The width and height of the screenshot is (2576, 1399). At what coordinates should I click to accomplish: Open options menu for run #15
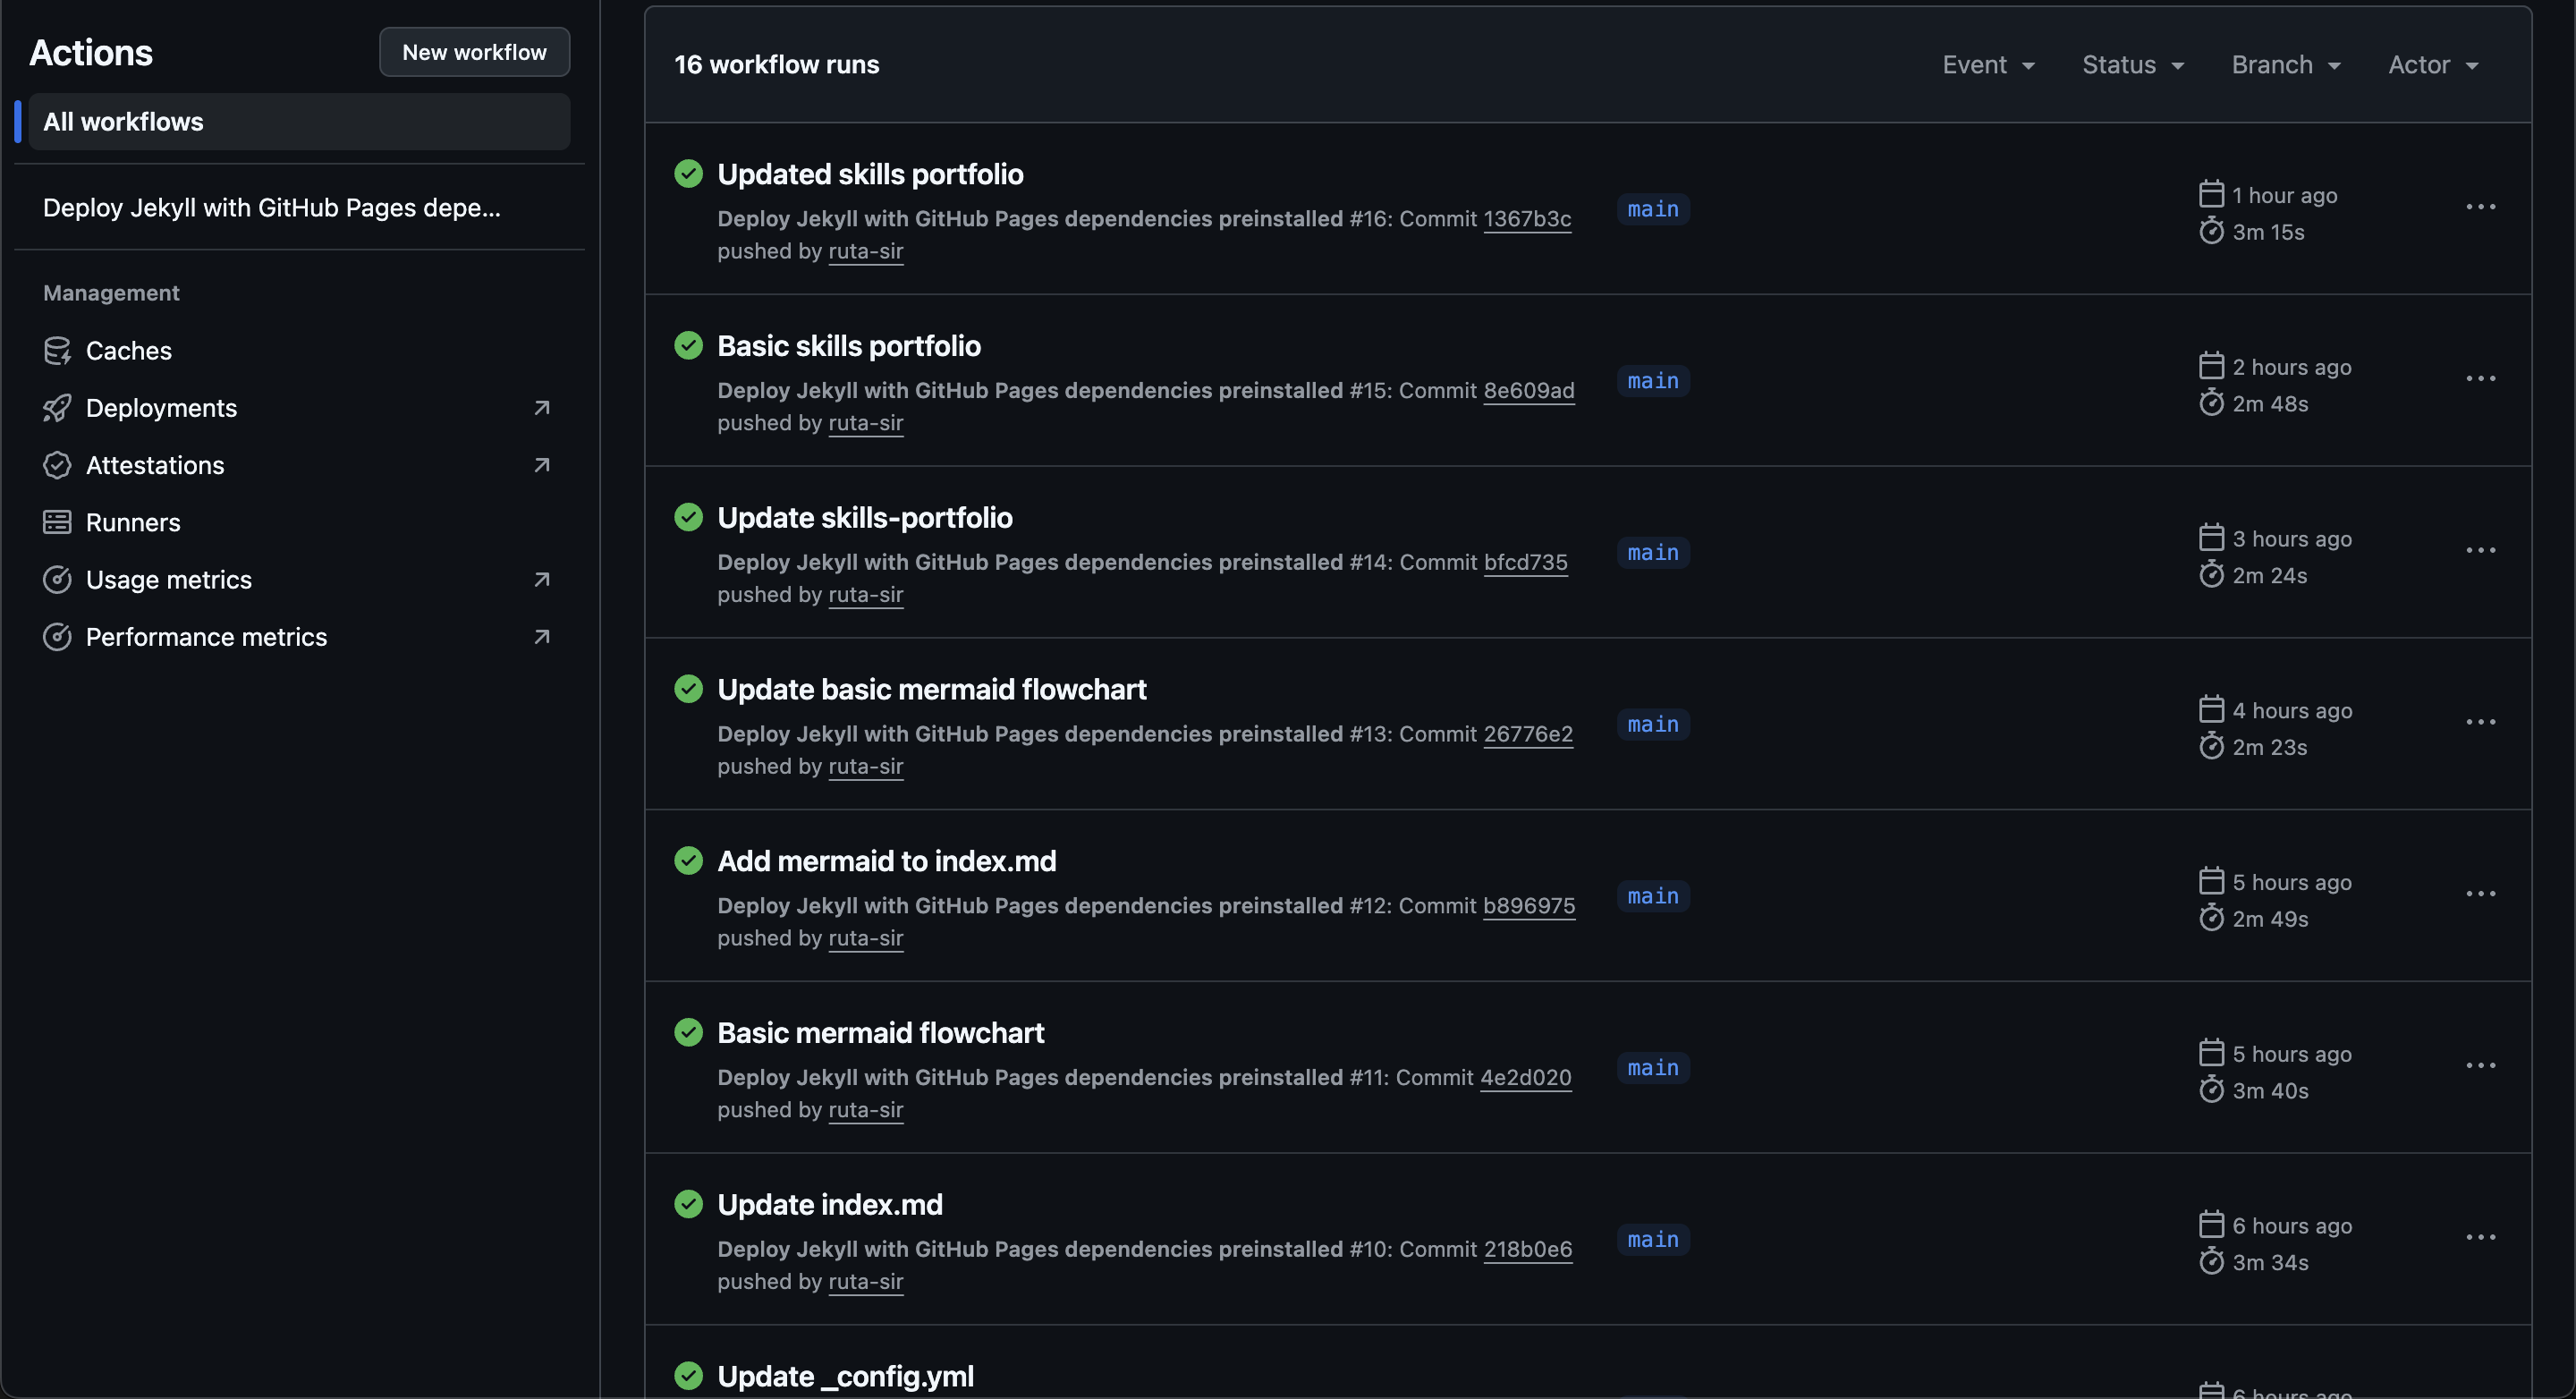click(x=2481, y=379)
